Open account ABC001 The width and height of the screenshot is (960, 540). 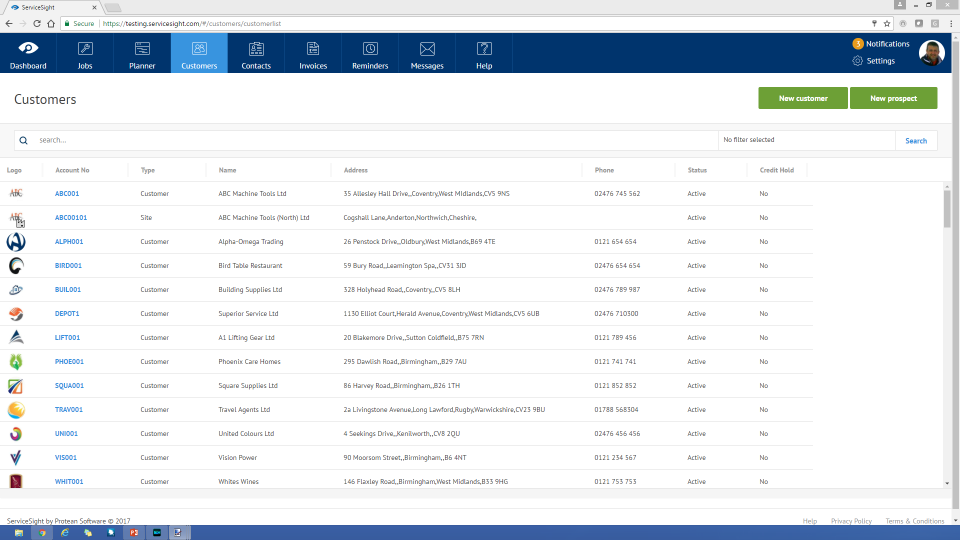(x=67, y=193)
